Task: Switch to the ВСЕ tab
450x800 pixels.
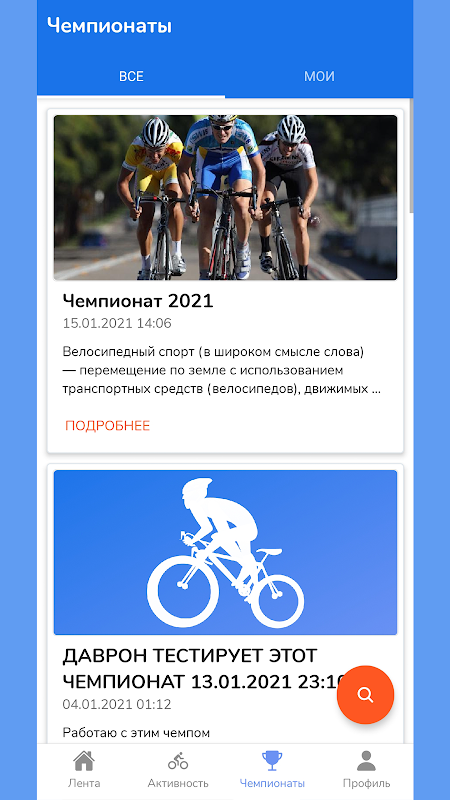Action: click(x=131, y=77)
